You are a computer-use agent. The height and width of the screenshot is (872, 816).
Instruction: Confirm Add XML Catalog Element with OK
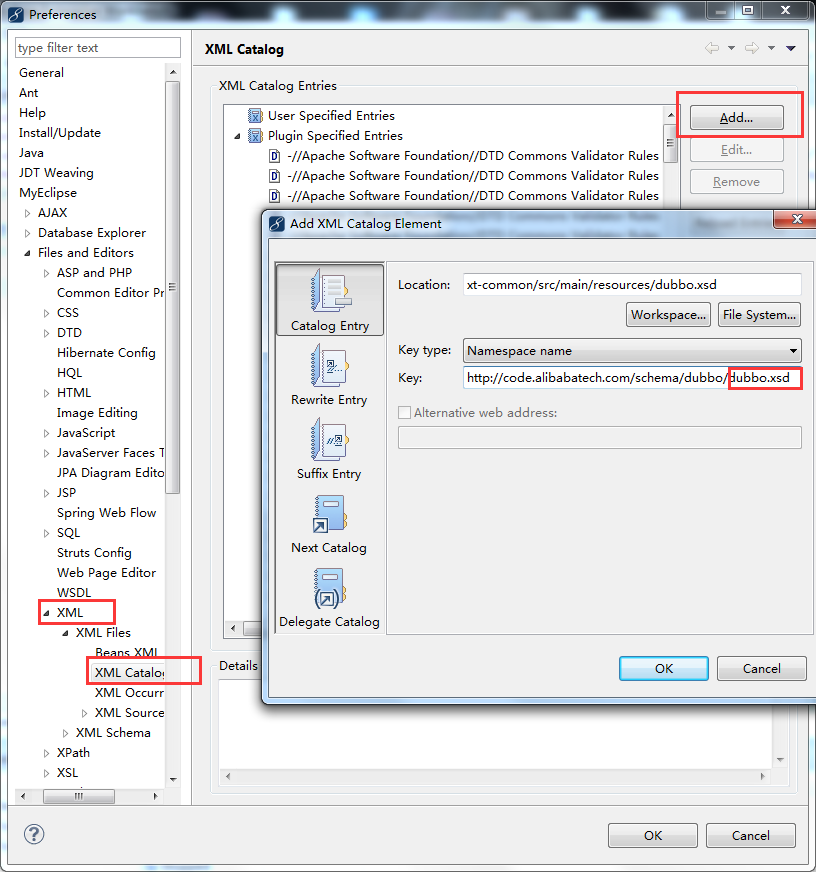664,668
